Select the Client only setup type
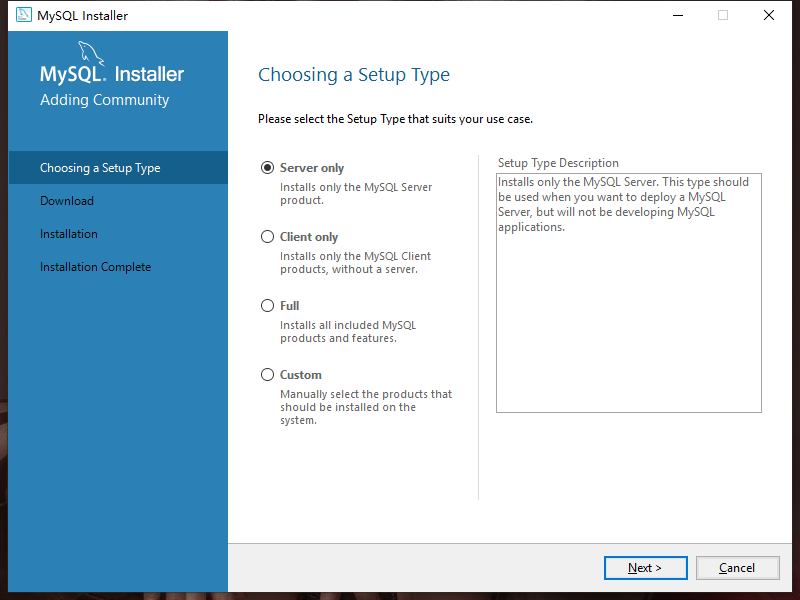Viewport: 800px width, 600px height. point(267,237)
